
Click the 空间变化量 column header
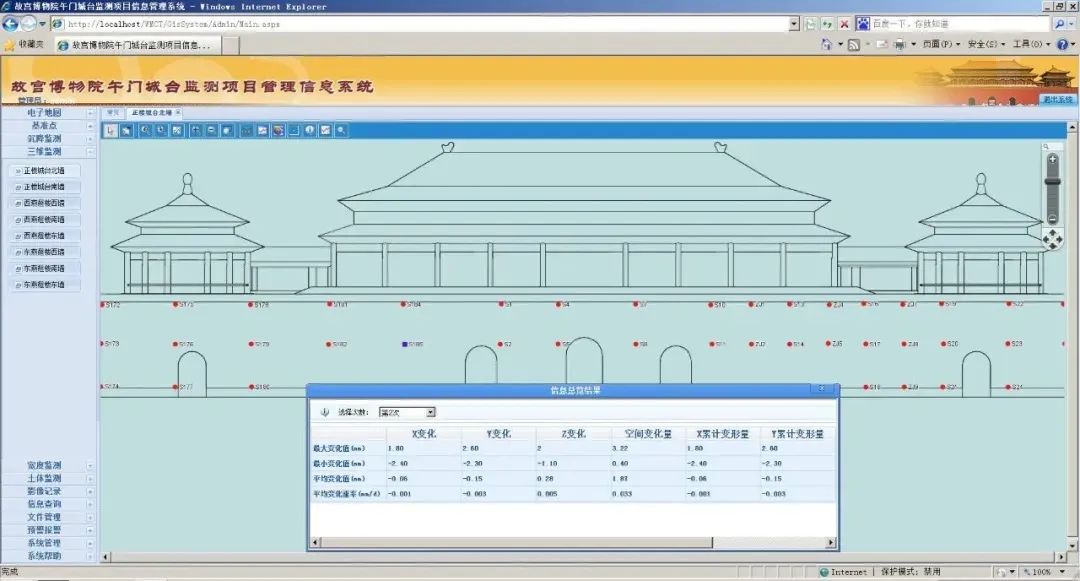coord(648,434)
